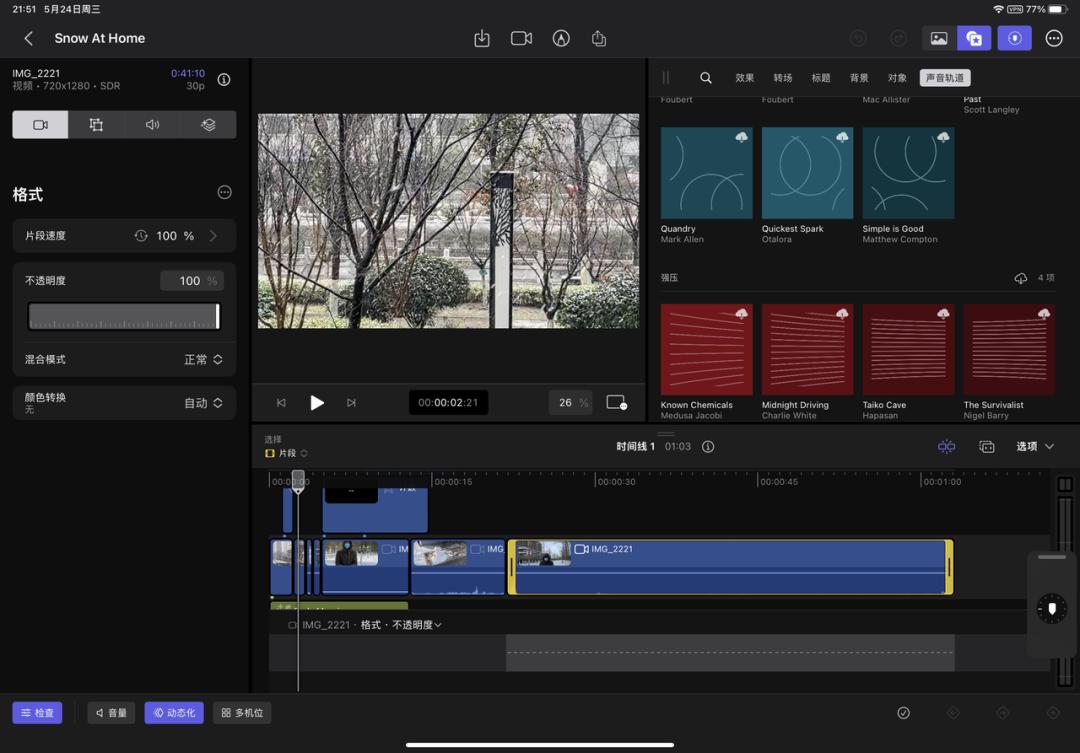Click the 不透明度 opacity slider
This screenshot has width=1080, height=753.
tap(124, 316)
